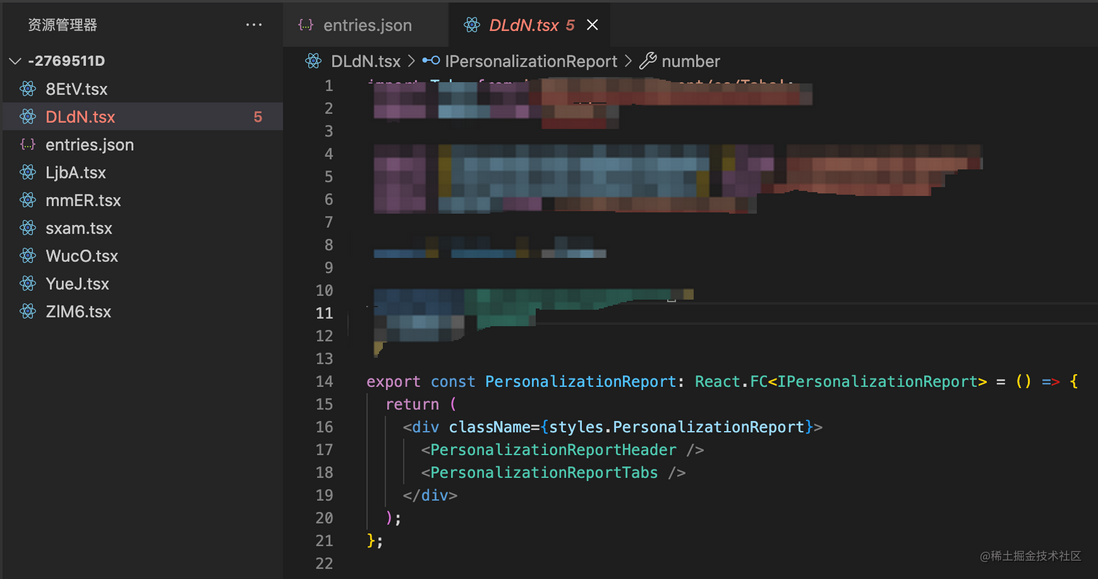1098x579 pixels.
Task: Click the React icon beside DLdN.tsx in explorer
Action: coord(28,117)
